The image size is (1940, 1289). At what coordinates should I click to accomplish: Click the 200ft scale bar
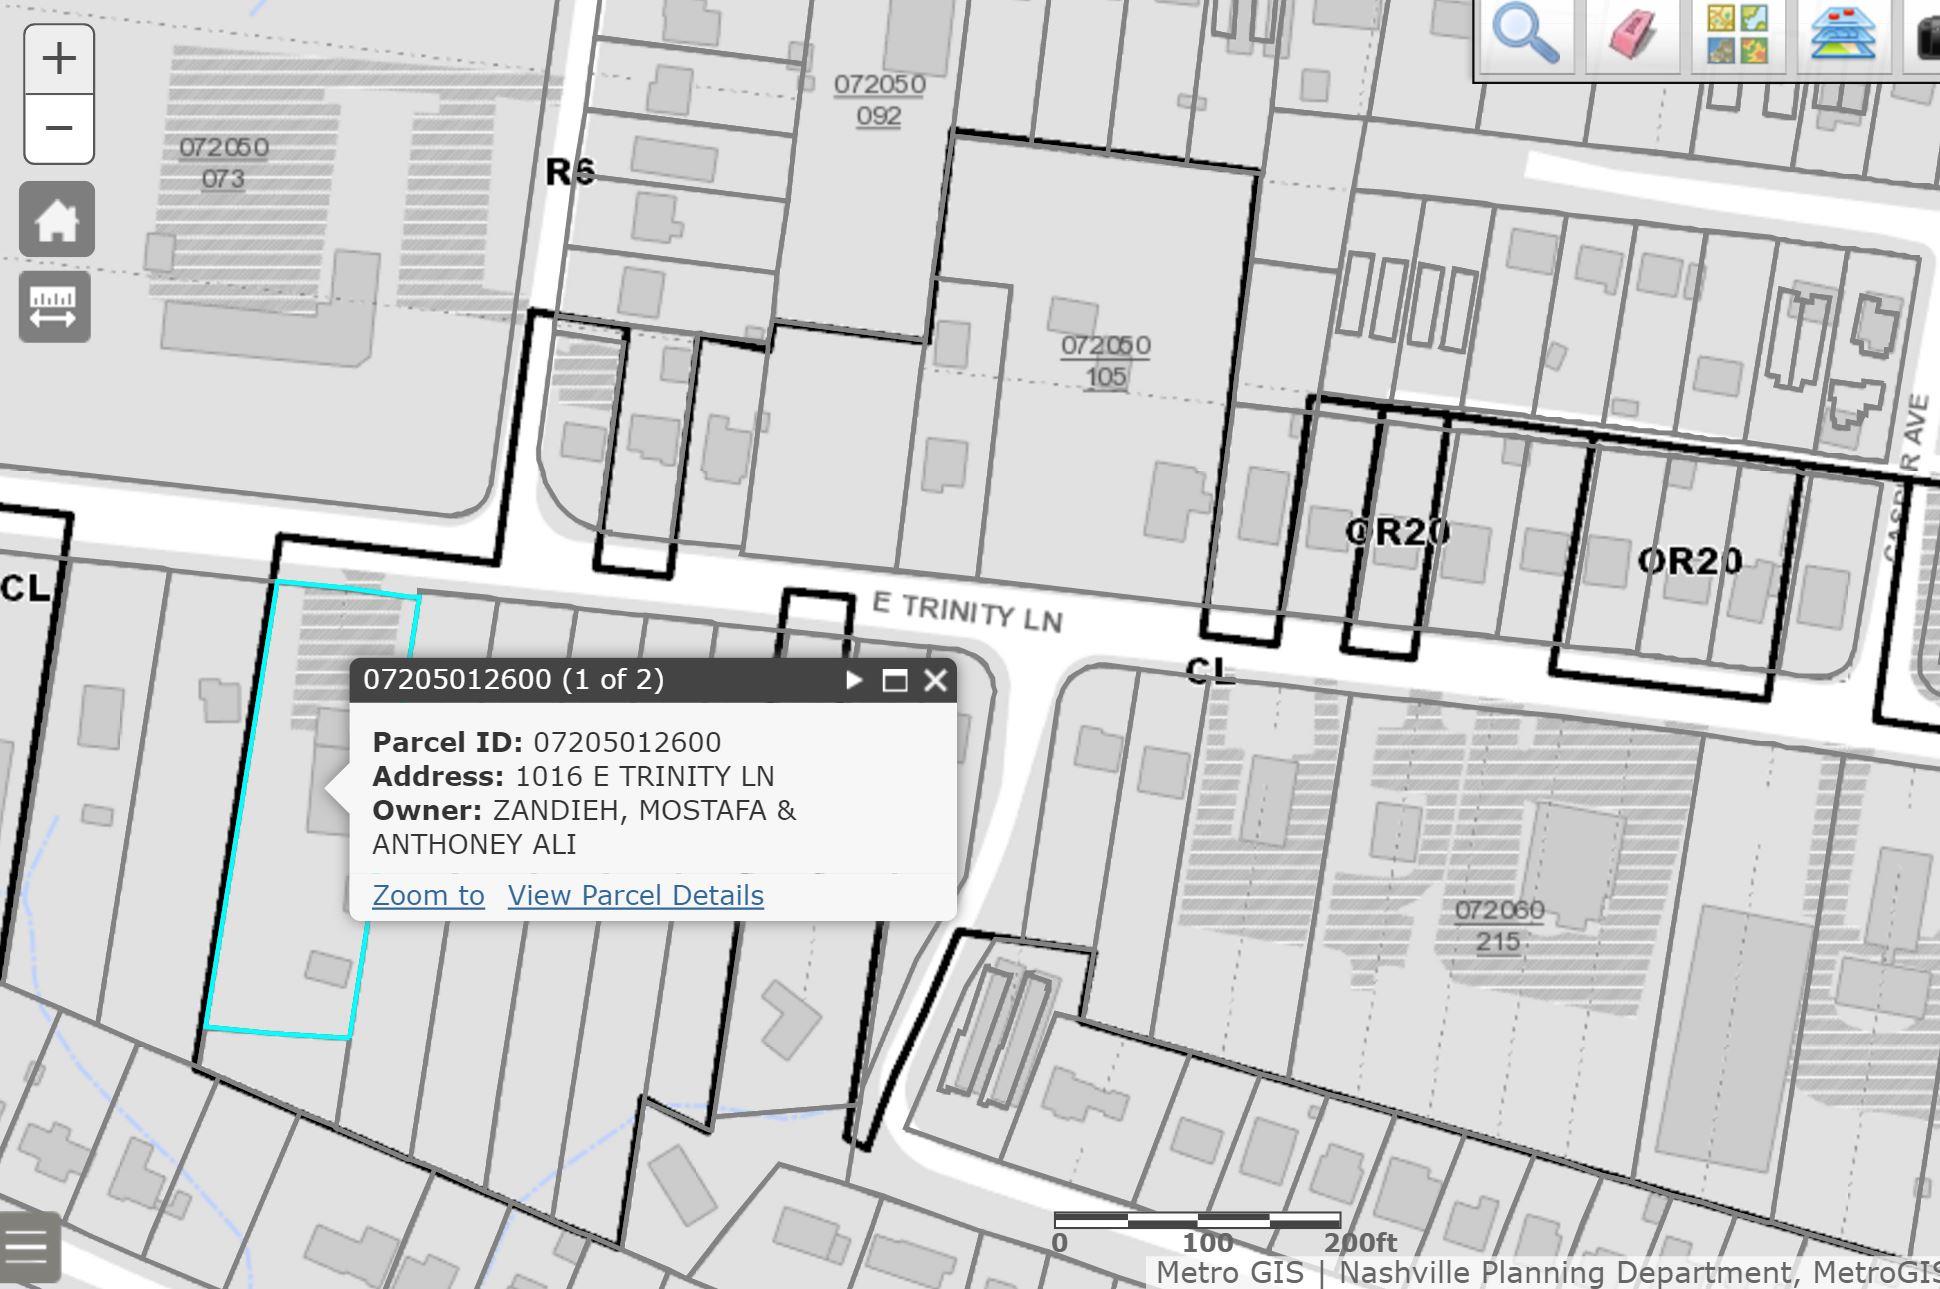(x=1197, y=1220)
